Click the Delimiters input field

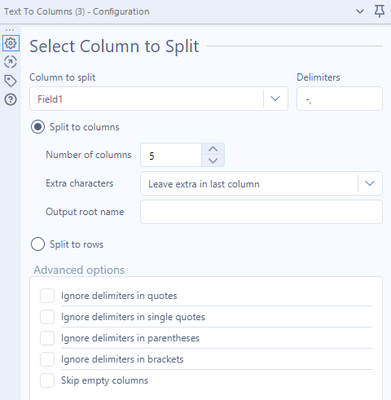coord(339,99)
